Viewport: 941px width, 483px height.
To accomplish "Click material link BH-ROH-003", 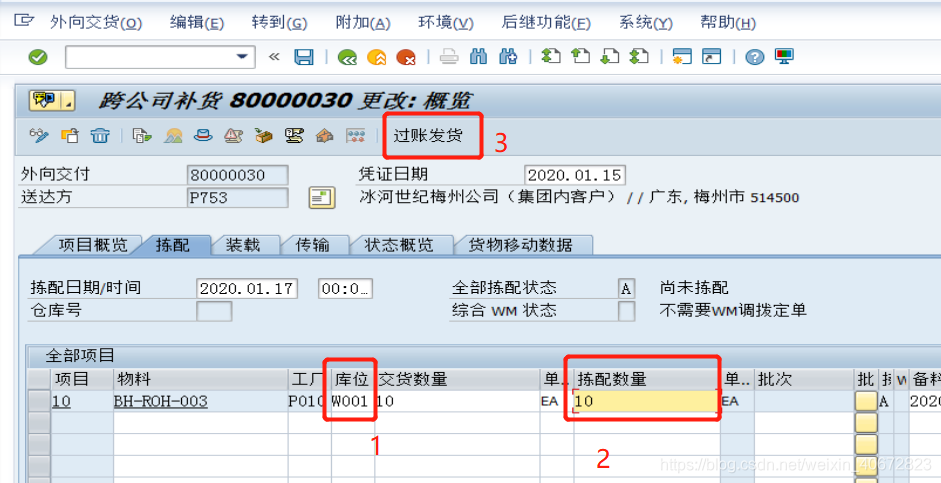I will pyautogui.click(x=161, y=401).
